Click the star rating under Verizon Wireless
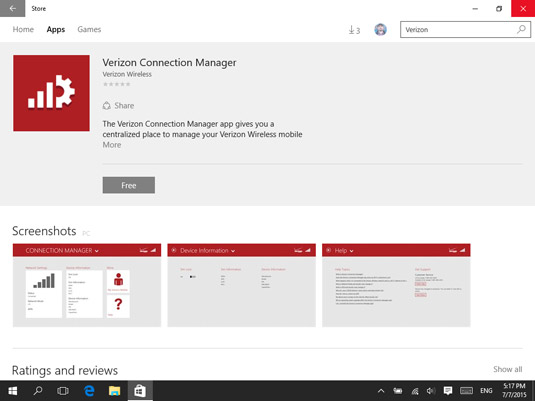The width and height of the screenshot is (535, 401). tap(117, 84)
